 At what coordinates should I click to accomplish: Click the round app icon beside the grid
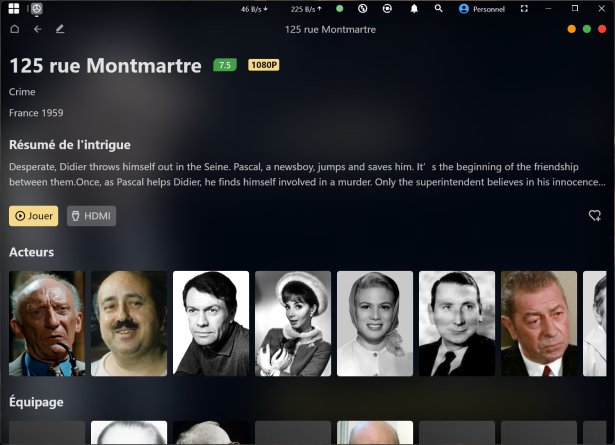click(x=36, y=9)
